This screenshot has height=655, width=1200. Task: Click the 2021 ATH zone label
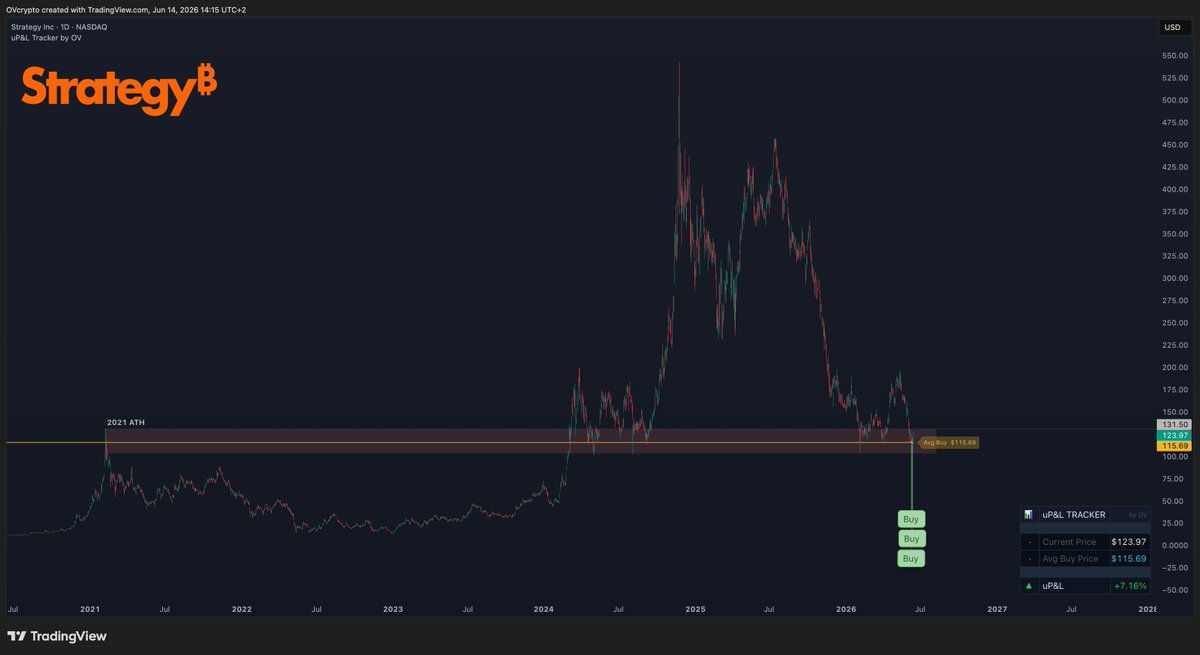click(125, 423)
